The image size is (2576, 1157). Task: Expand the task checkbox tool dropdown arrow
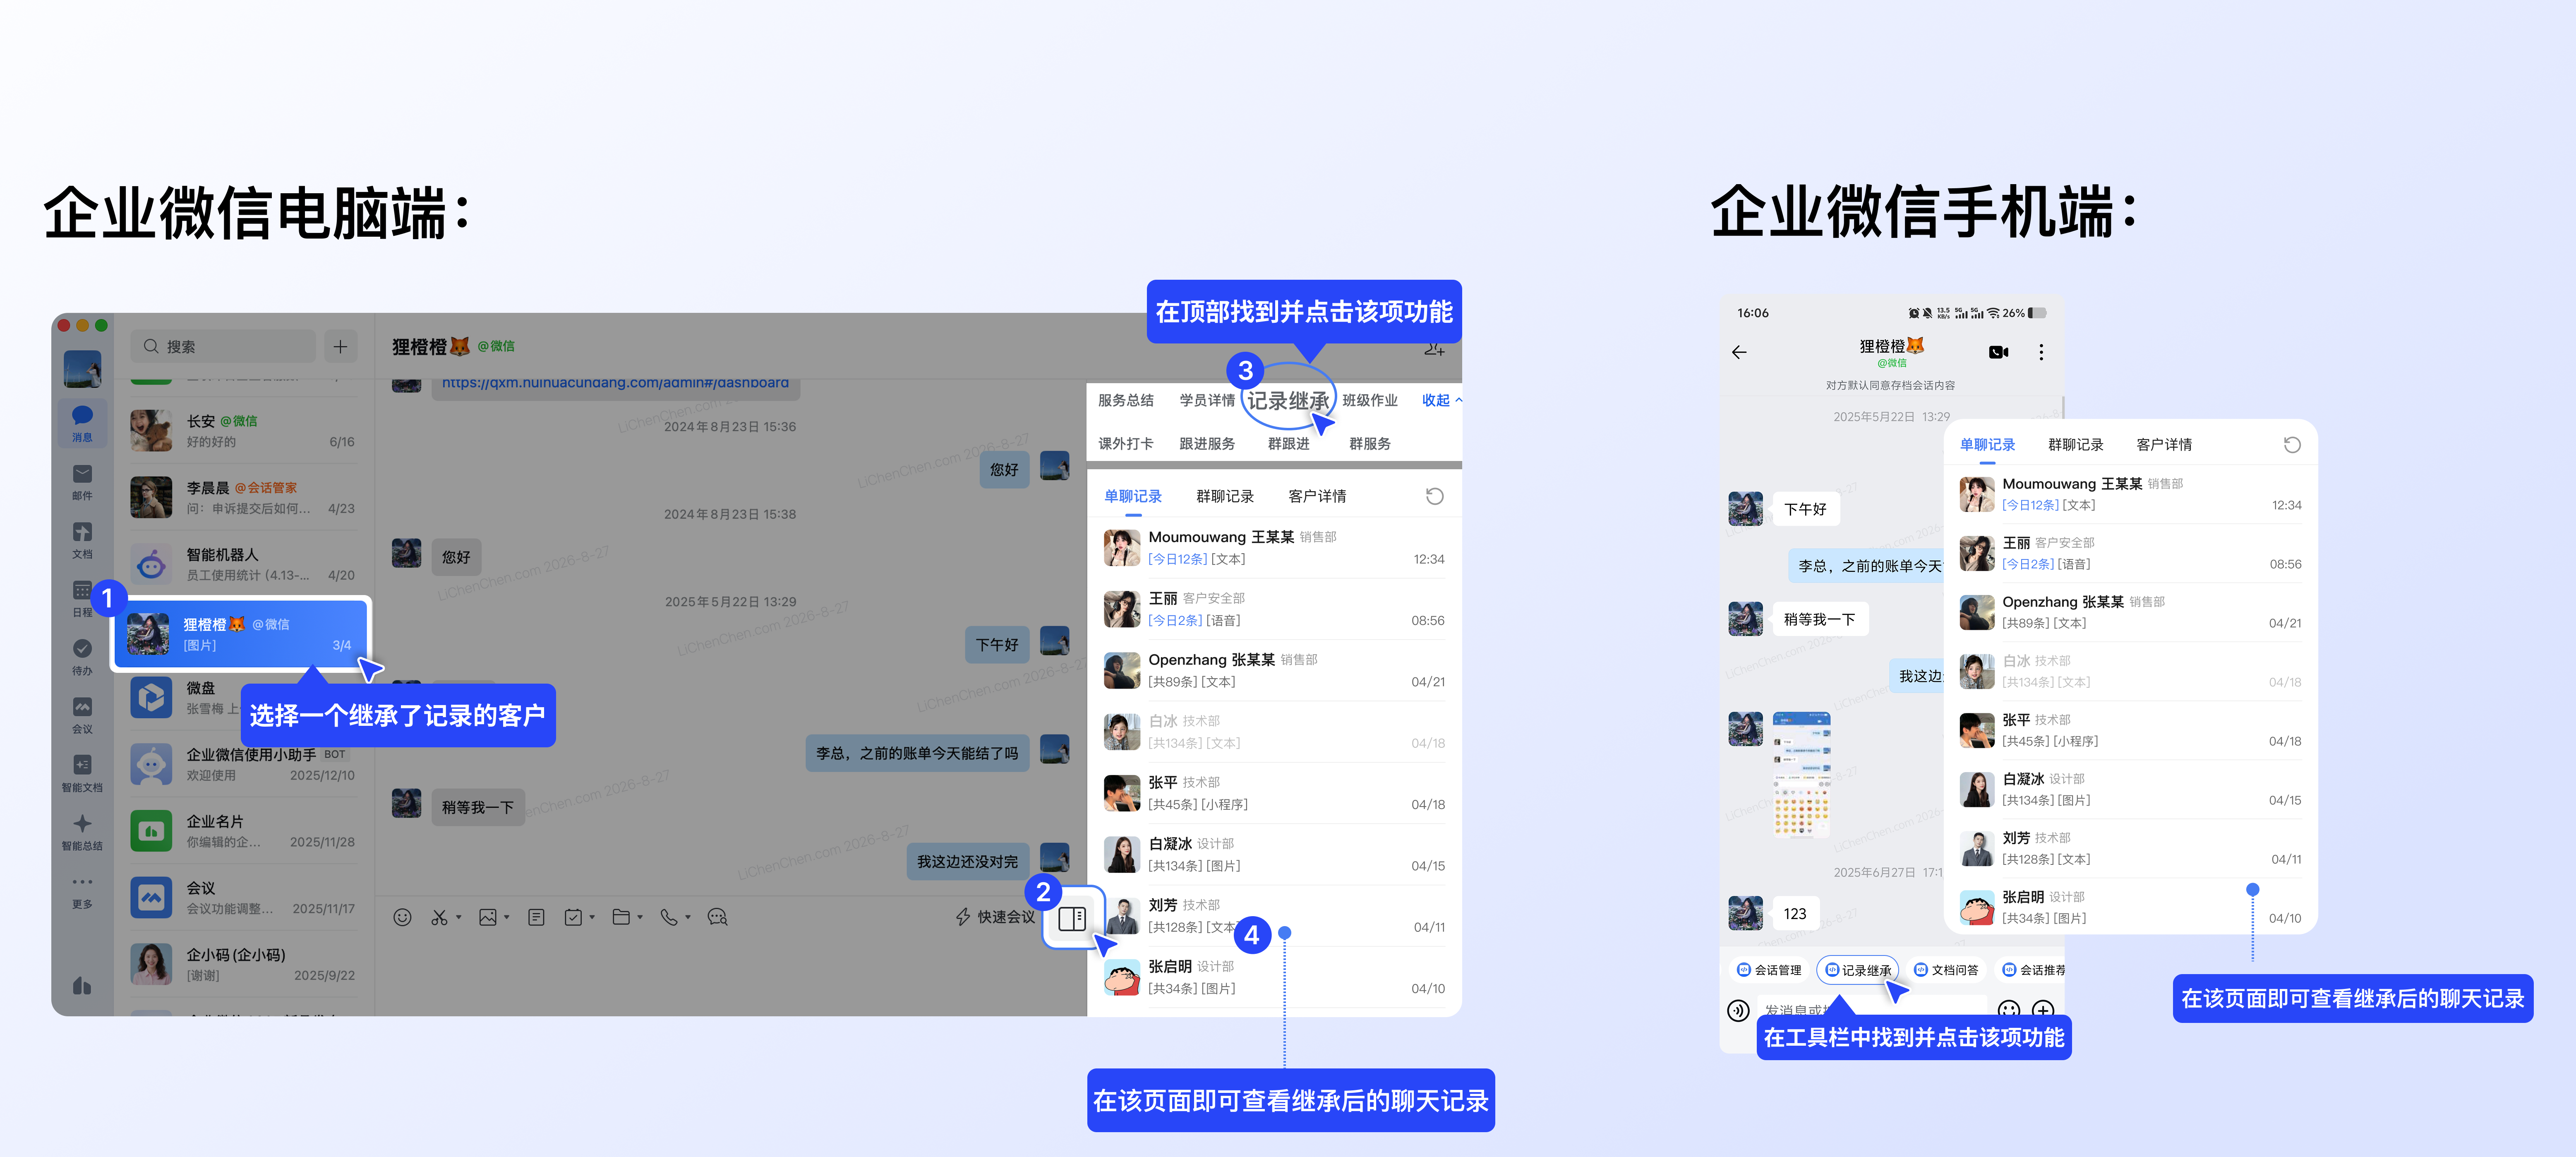(x=592, y=917)
